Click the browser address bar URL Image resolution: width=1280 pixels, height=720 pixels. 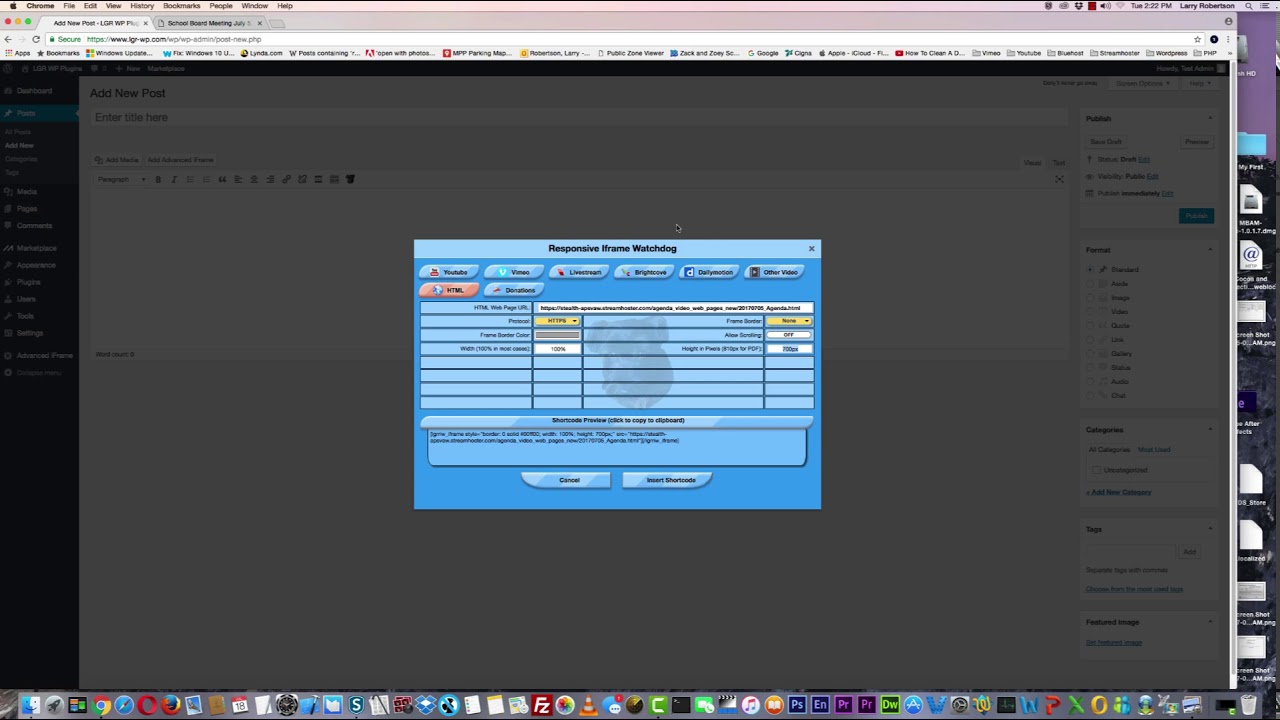[x=174, y=39]
